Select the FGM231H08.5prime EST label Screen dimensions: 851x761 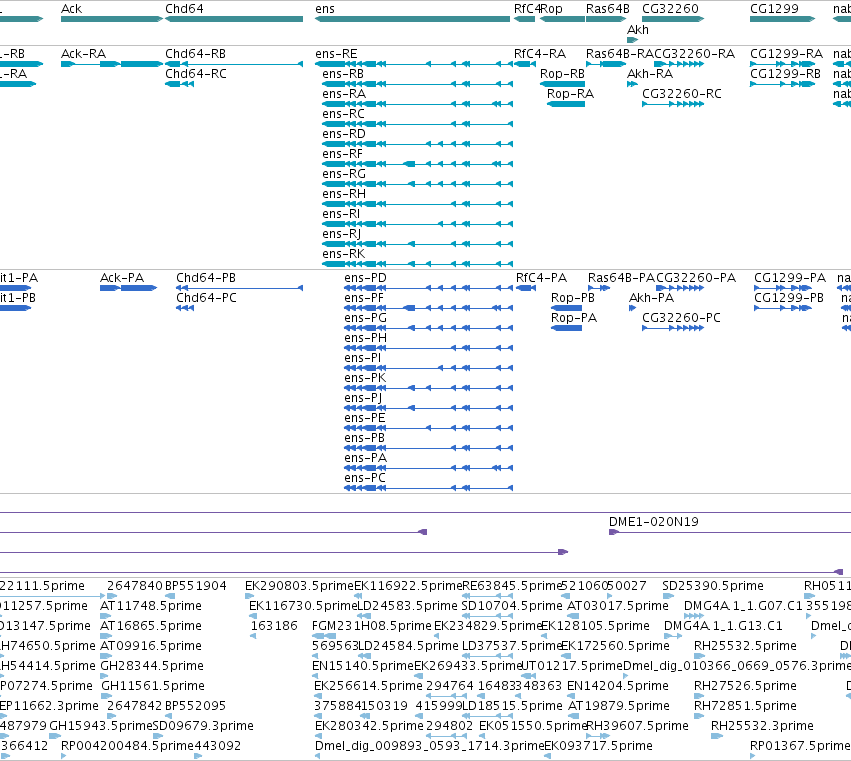372,626
